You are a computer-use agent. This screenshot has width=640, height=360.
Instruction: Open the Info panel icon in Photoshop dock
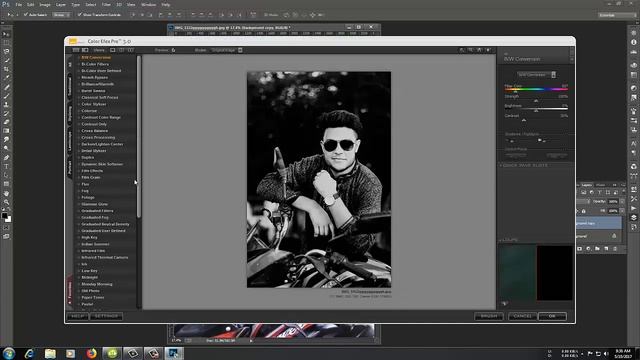(x=633, y=42)
